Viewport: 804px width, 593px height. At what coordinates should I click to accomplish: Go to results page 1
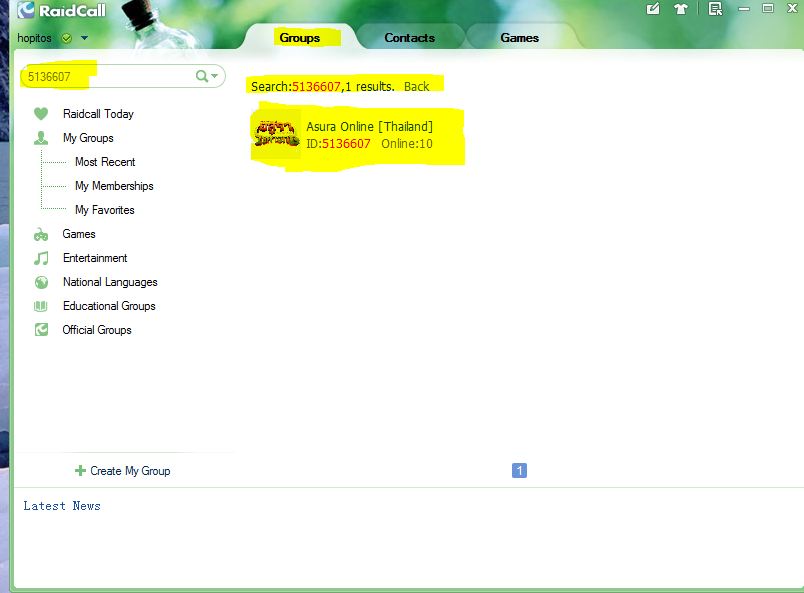[x=519, y=470]
